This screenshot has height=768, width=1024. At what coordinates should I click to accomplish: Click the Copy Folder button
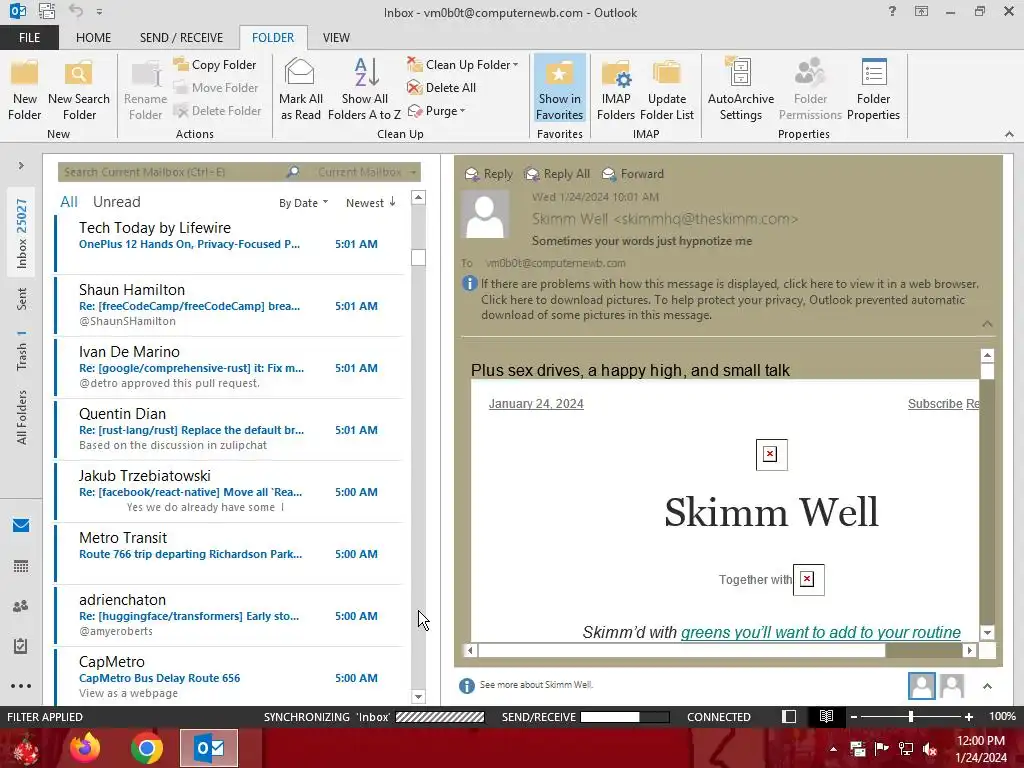[215, 65]
